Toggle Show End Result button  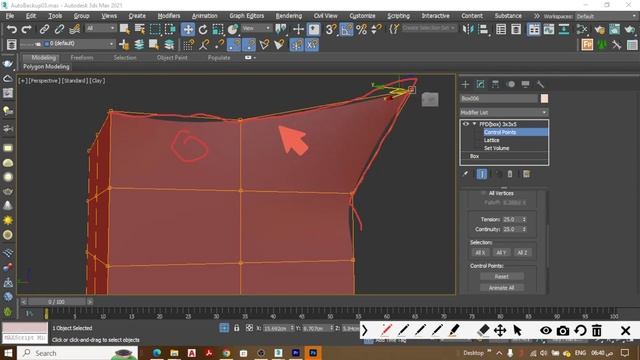pyautogui.click(x=482, y=174)
